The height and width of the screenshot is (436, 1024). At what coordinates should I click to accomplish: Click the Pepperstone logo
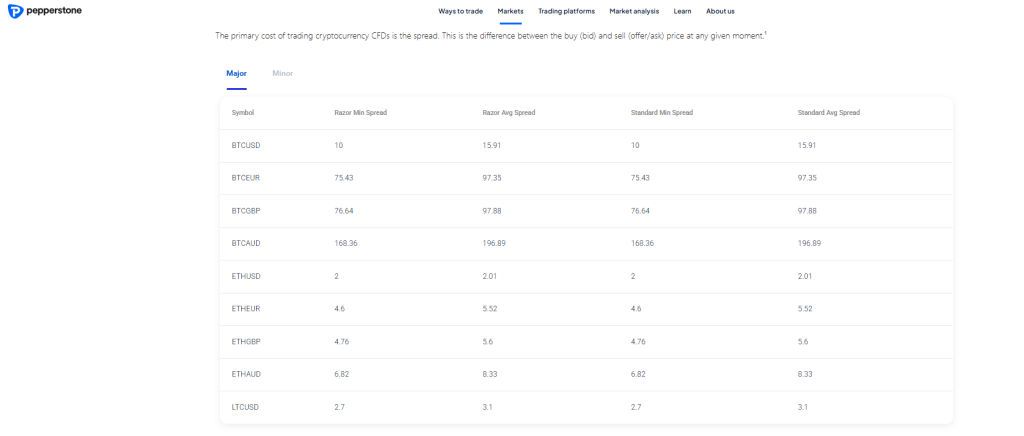coord(44,11)
